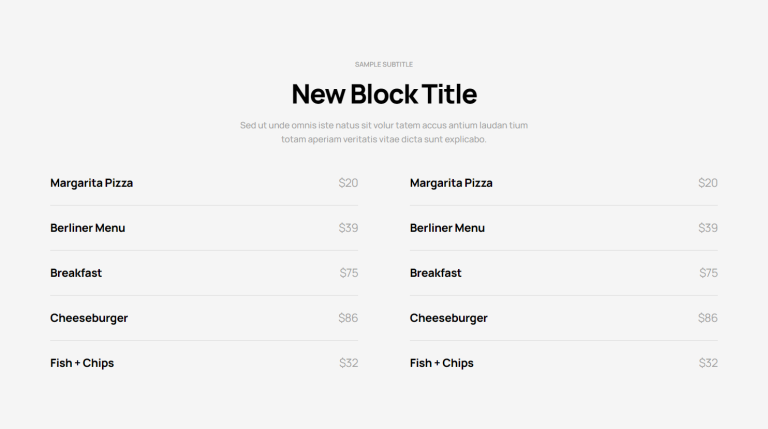Click the $32 price in the left column
Viewport: 768px width, 429px height.
point(349,363)
